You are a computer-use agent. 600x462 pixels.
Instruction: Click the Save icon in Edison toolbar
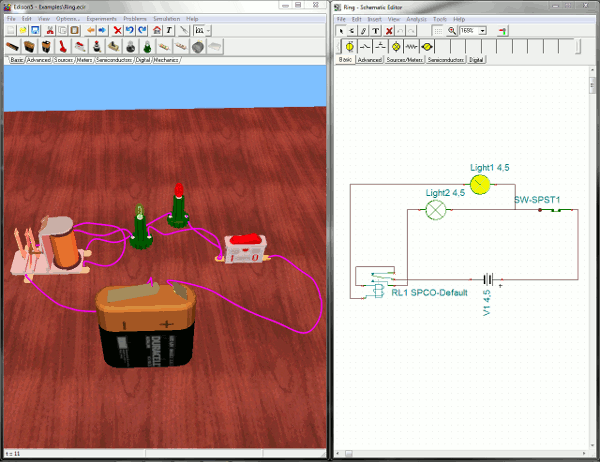(x=35, y=30)
